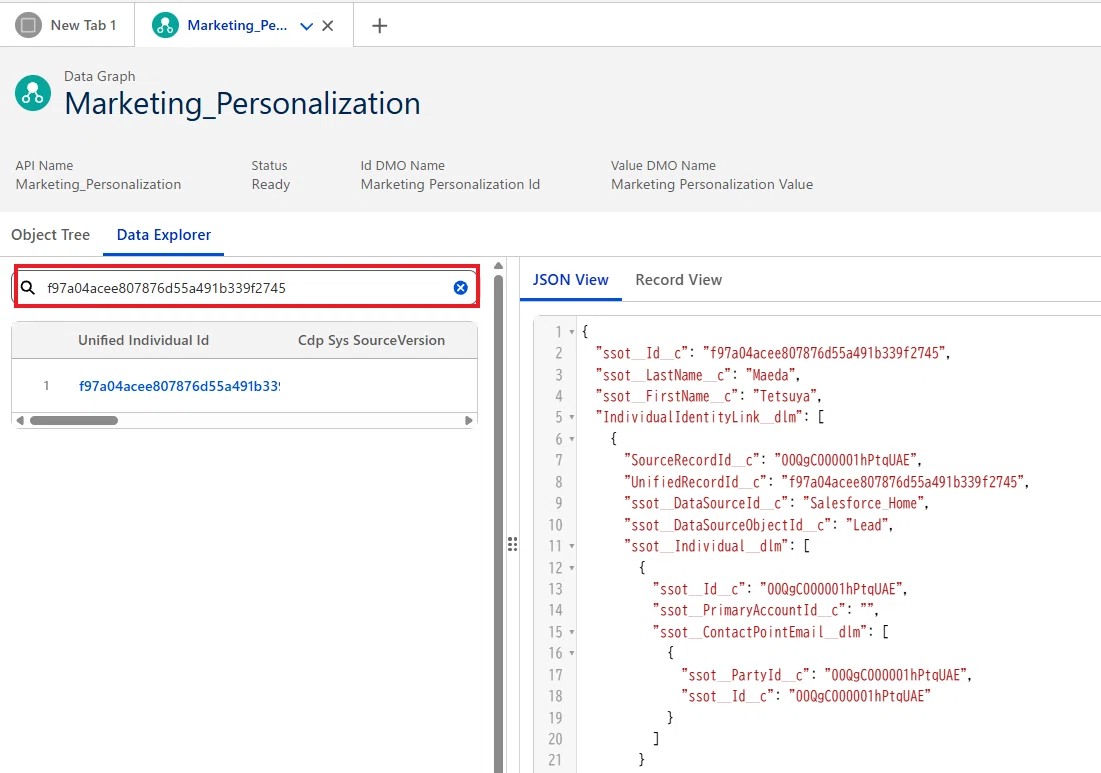Click the right arrow of horizontal scrollbar
This screenshot has width=1101, height=773.
(468, 421)
